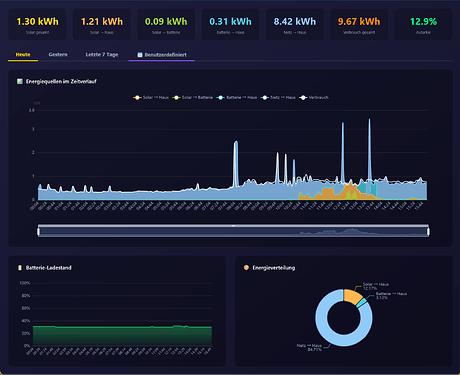Click the right handle of the zoom slider
The image size is (460, 375).
pos(428,231)
